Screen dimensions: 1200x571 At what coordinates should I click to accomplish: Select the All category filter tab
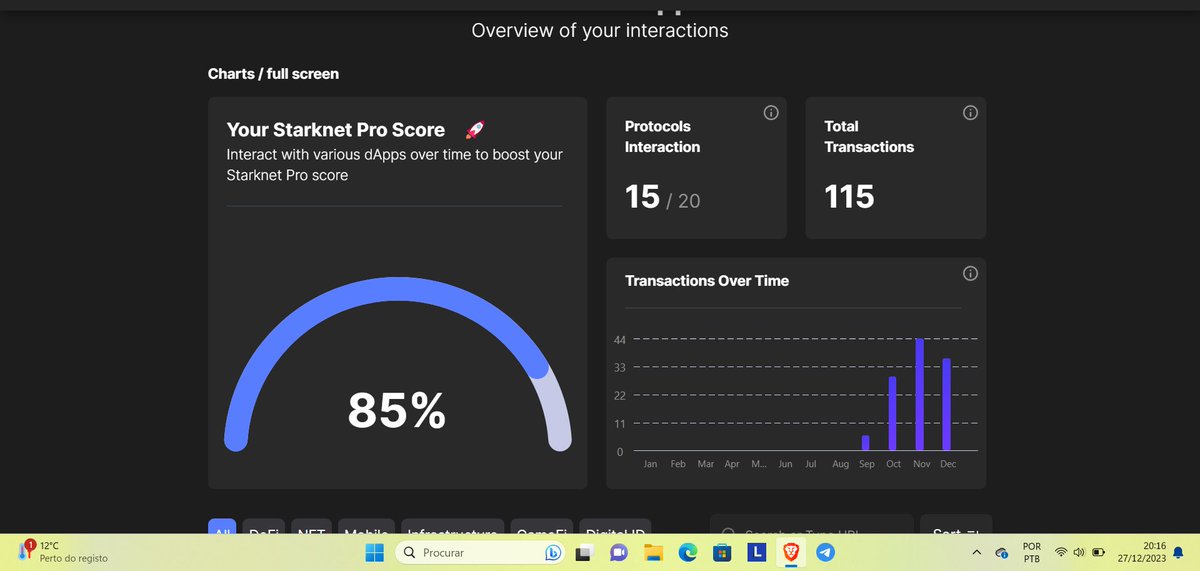click(222, 526)
